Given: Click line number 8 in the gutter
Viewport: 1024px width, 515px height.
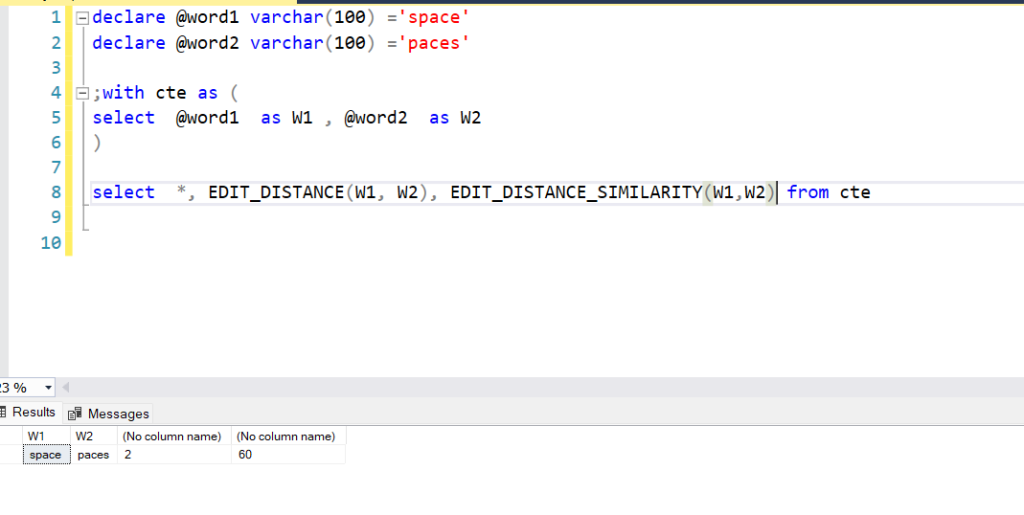Looking at the screenshot, I should coord(56,193).
